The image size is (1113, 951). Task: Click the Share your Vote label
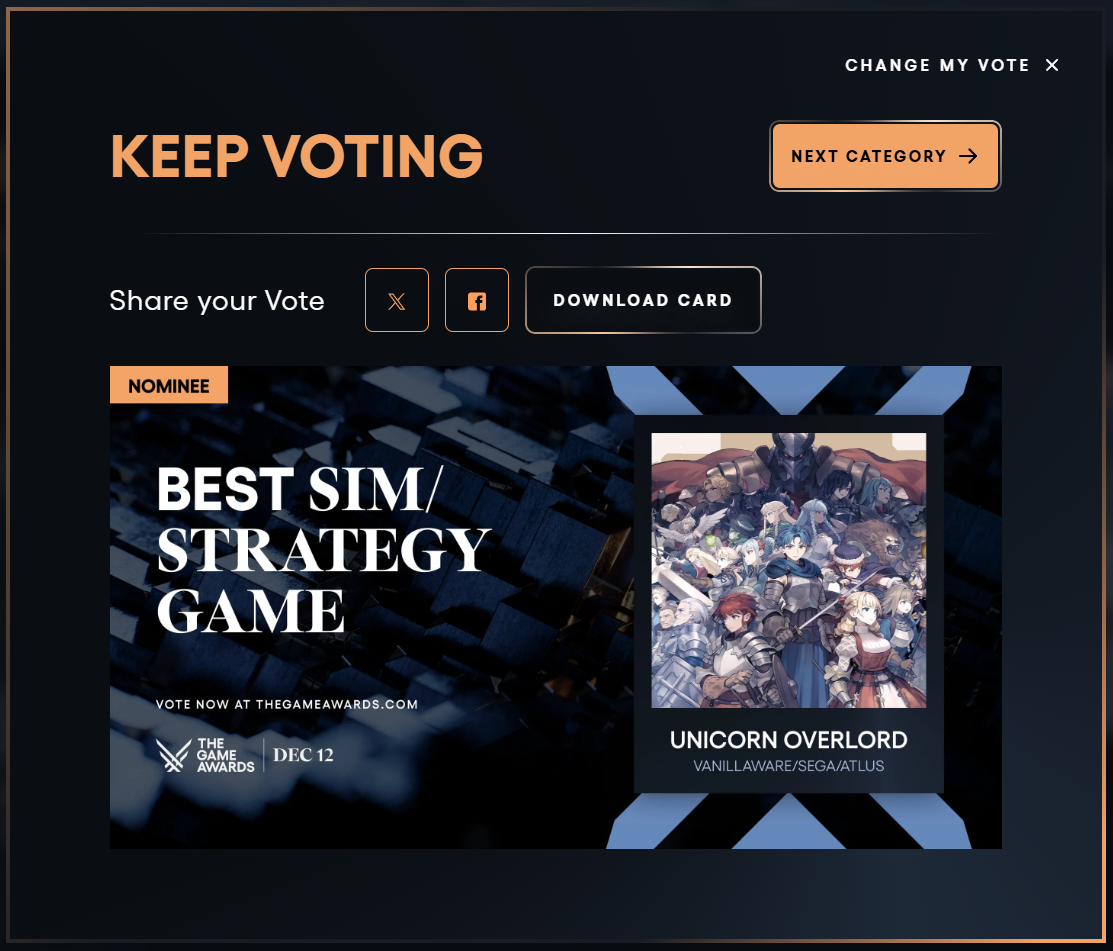click(217, 301)
